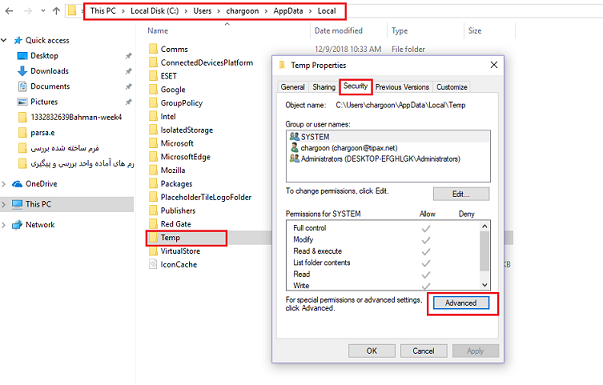603x385 pixels.
Task: Switch to the General tab
Action: click(293, 87)
